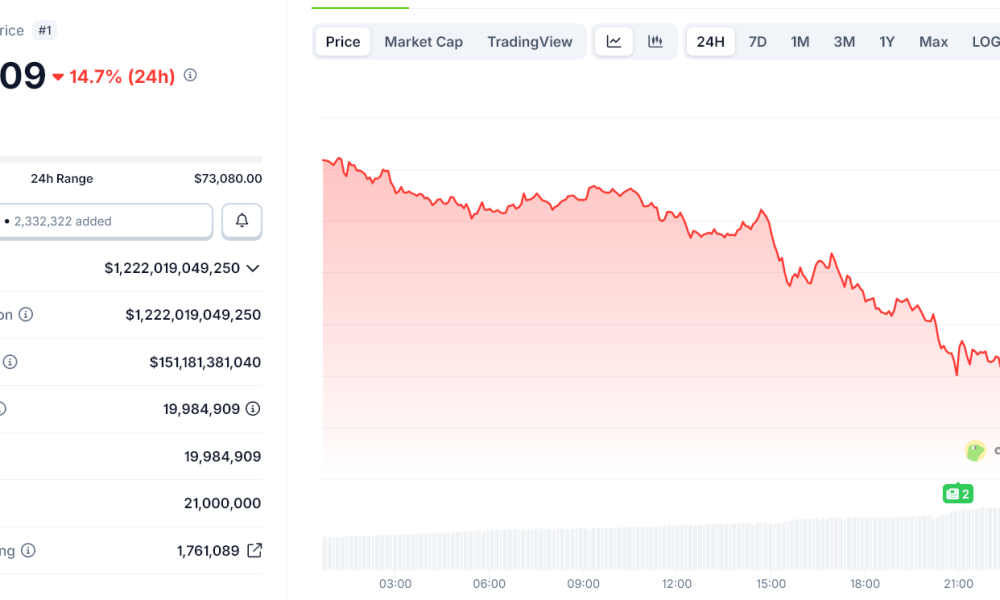Image resolution: width=1000 pixels, height=600 pixels.
Task: Click the yellow candy icon on the chart
Action: pyautogui.click(x=975, y=451)
